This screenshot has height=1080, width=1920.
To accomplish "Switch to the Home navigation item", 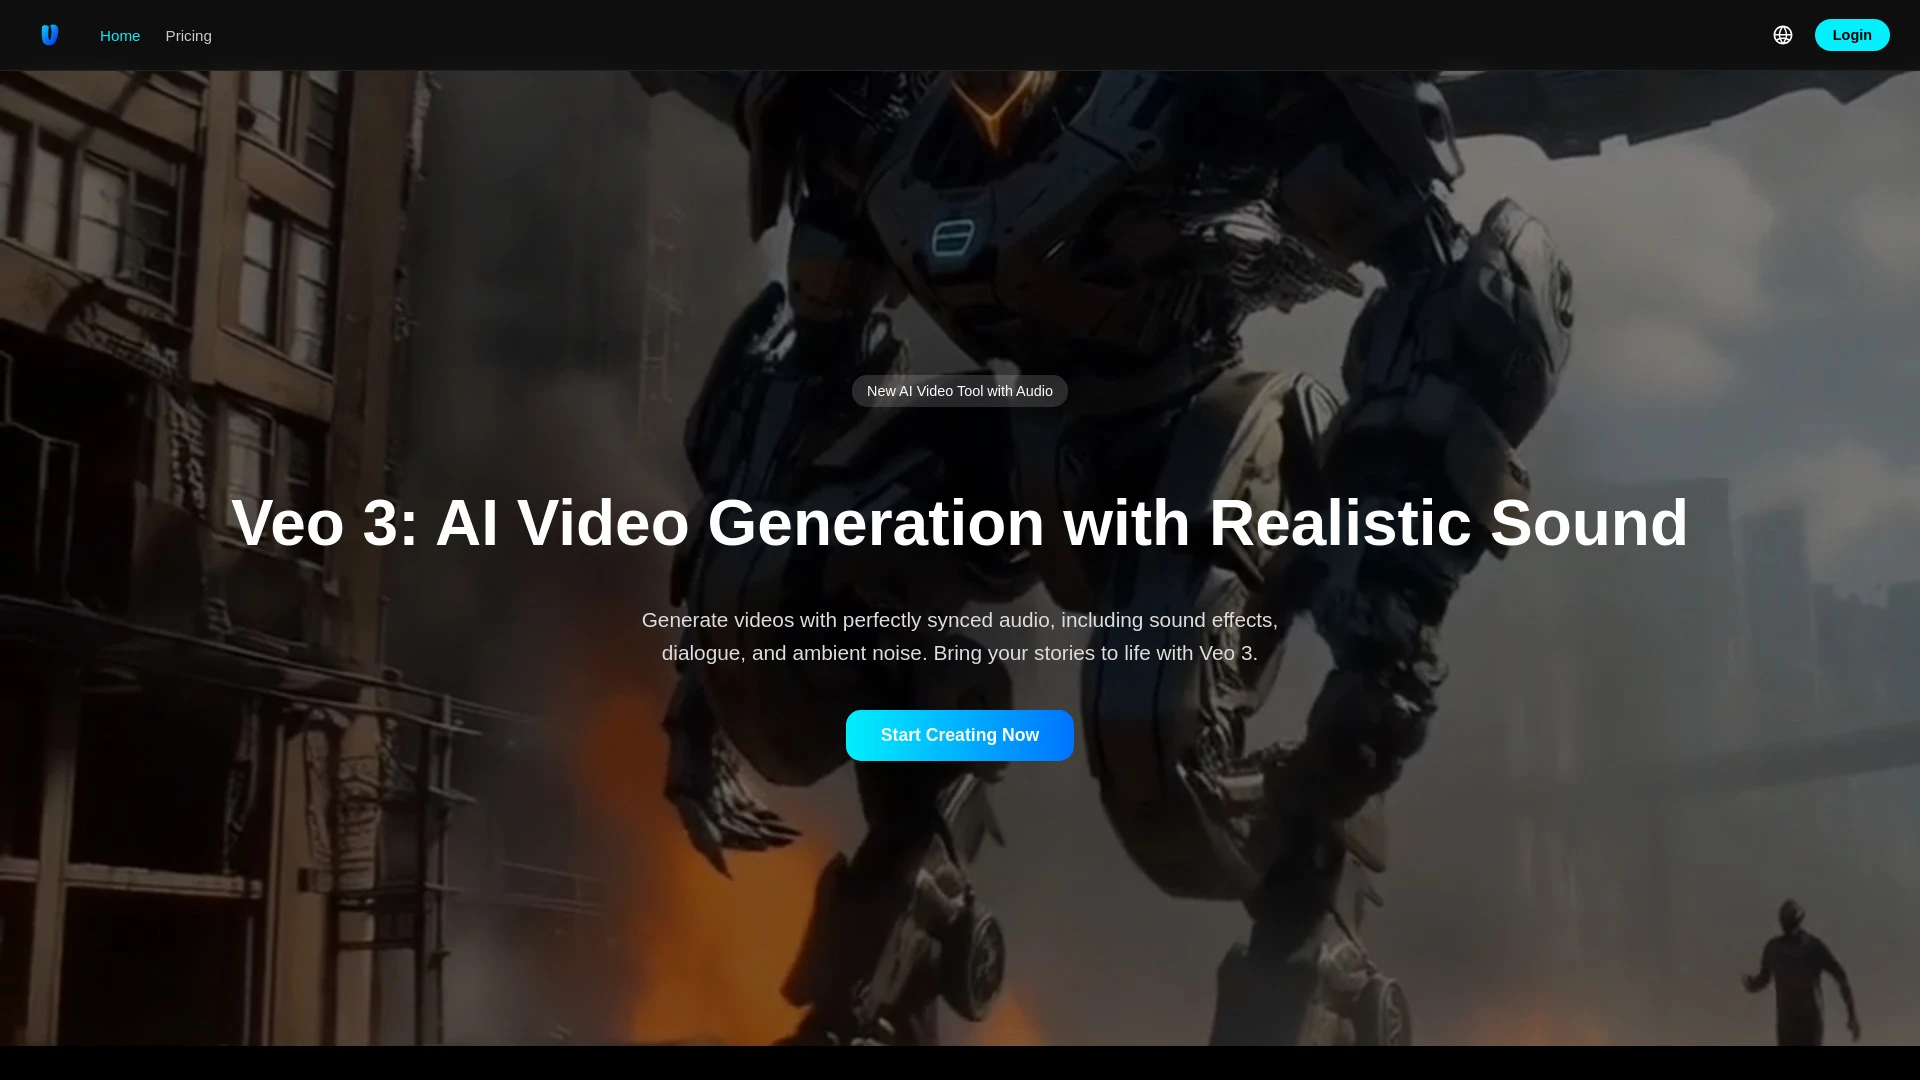I will pyautogui.click(x=120, y=35).
